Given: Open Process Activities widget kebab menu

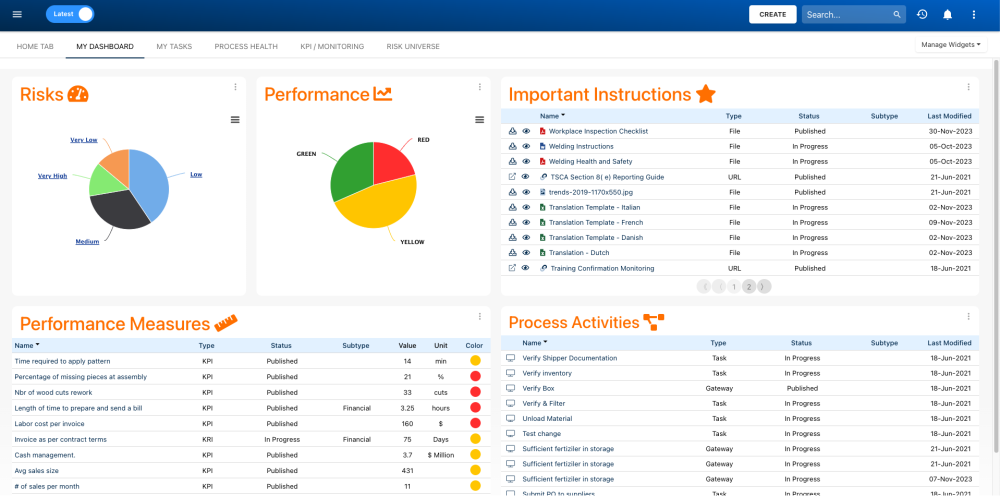Looking at the screenshot, I should pos(968,316).
